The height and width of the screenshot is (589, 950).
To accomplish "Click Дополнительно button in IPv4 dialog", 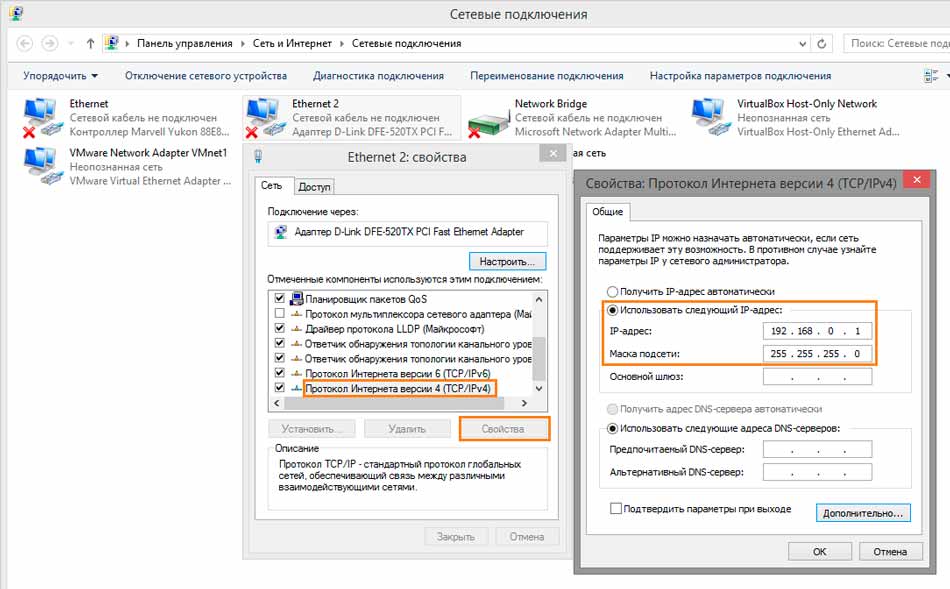I will 863,513.
